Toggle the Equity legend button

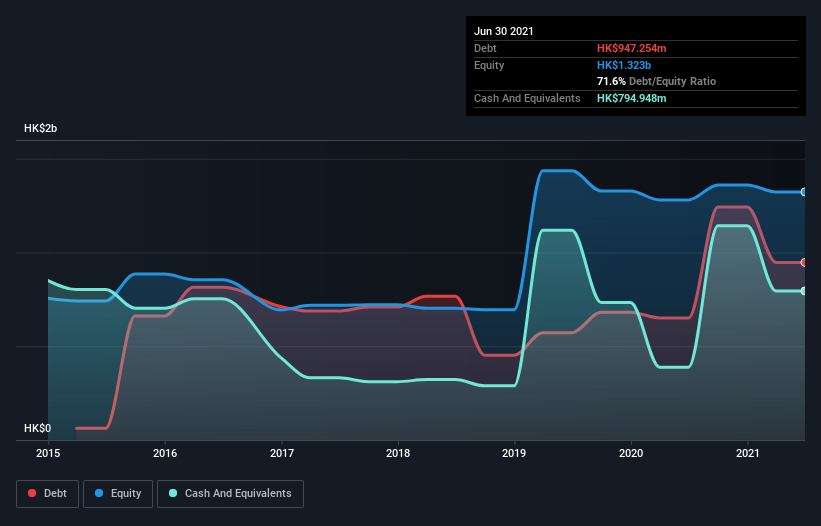pos(118,494)
